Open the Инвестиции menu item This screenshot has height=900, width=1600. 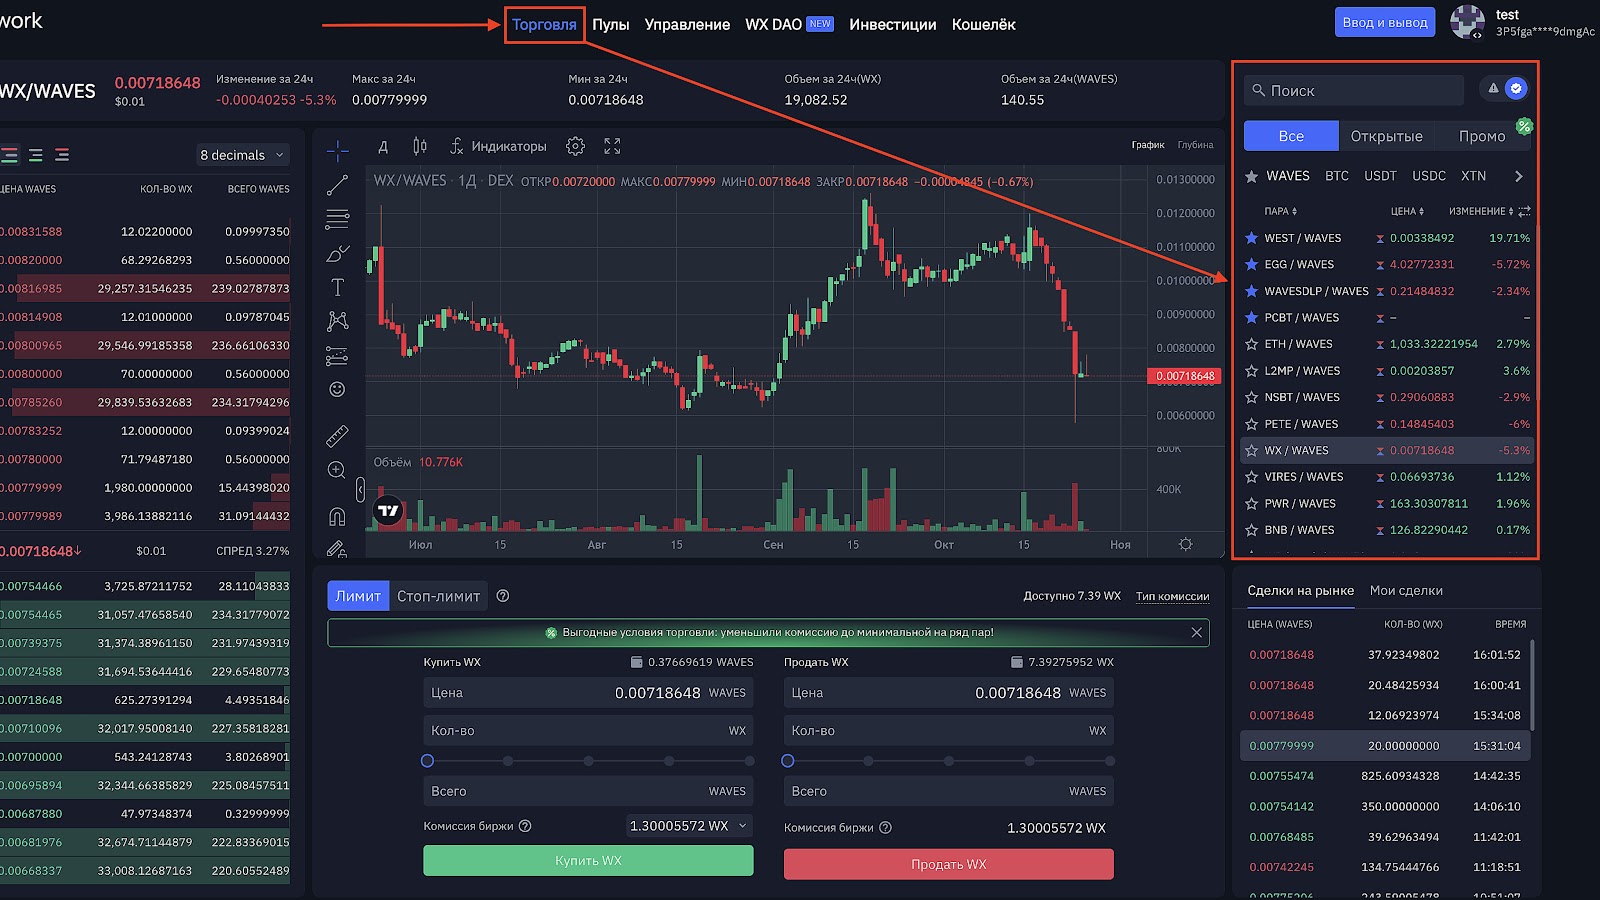tap(892, 24)
